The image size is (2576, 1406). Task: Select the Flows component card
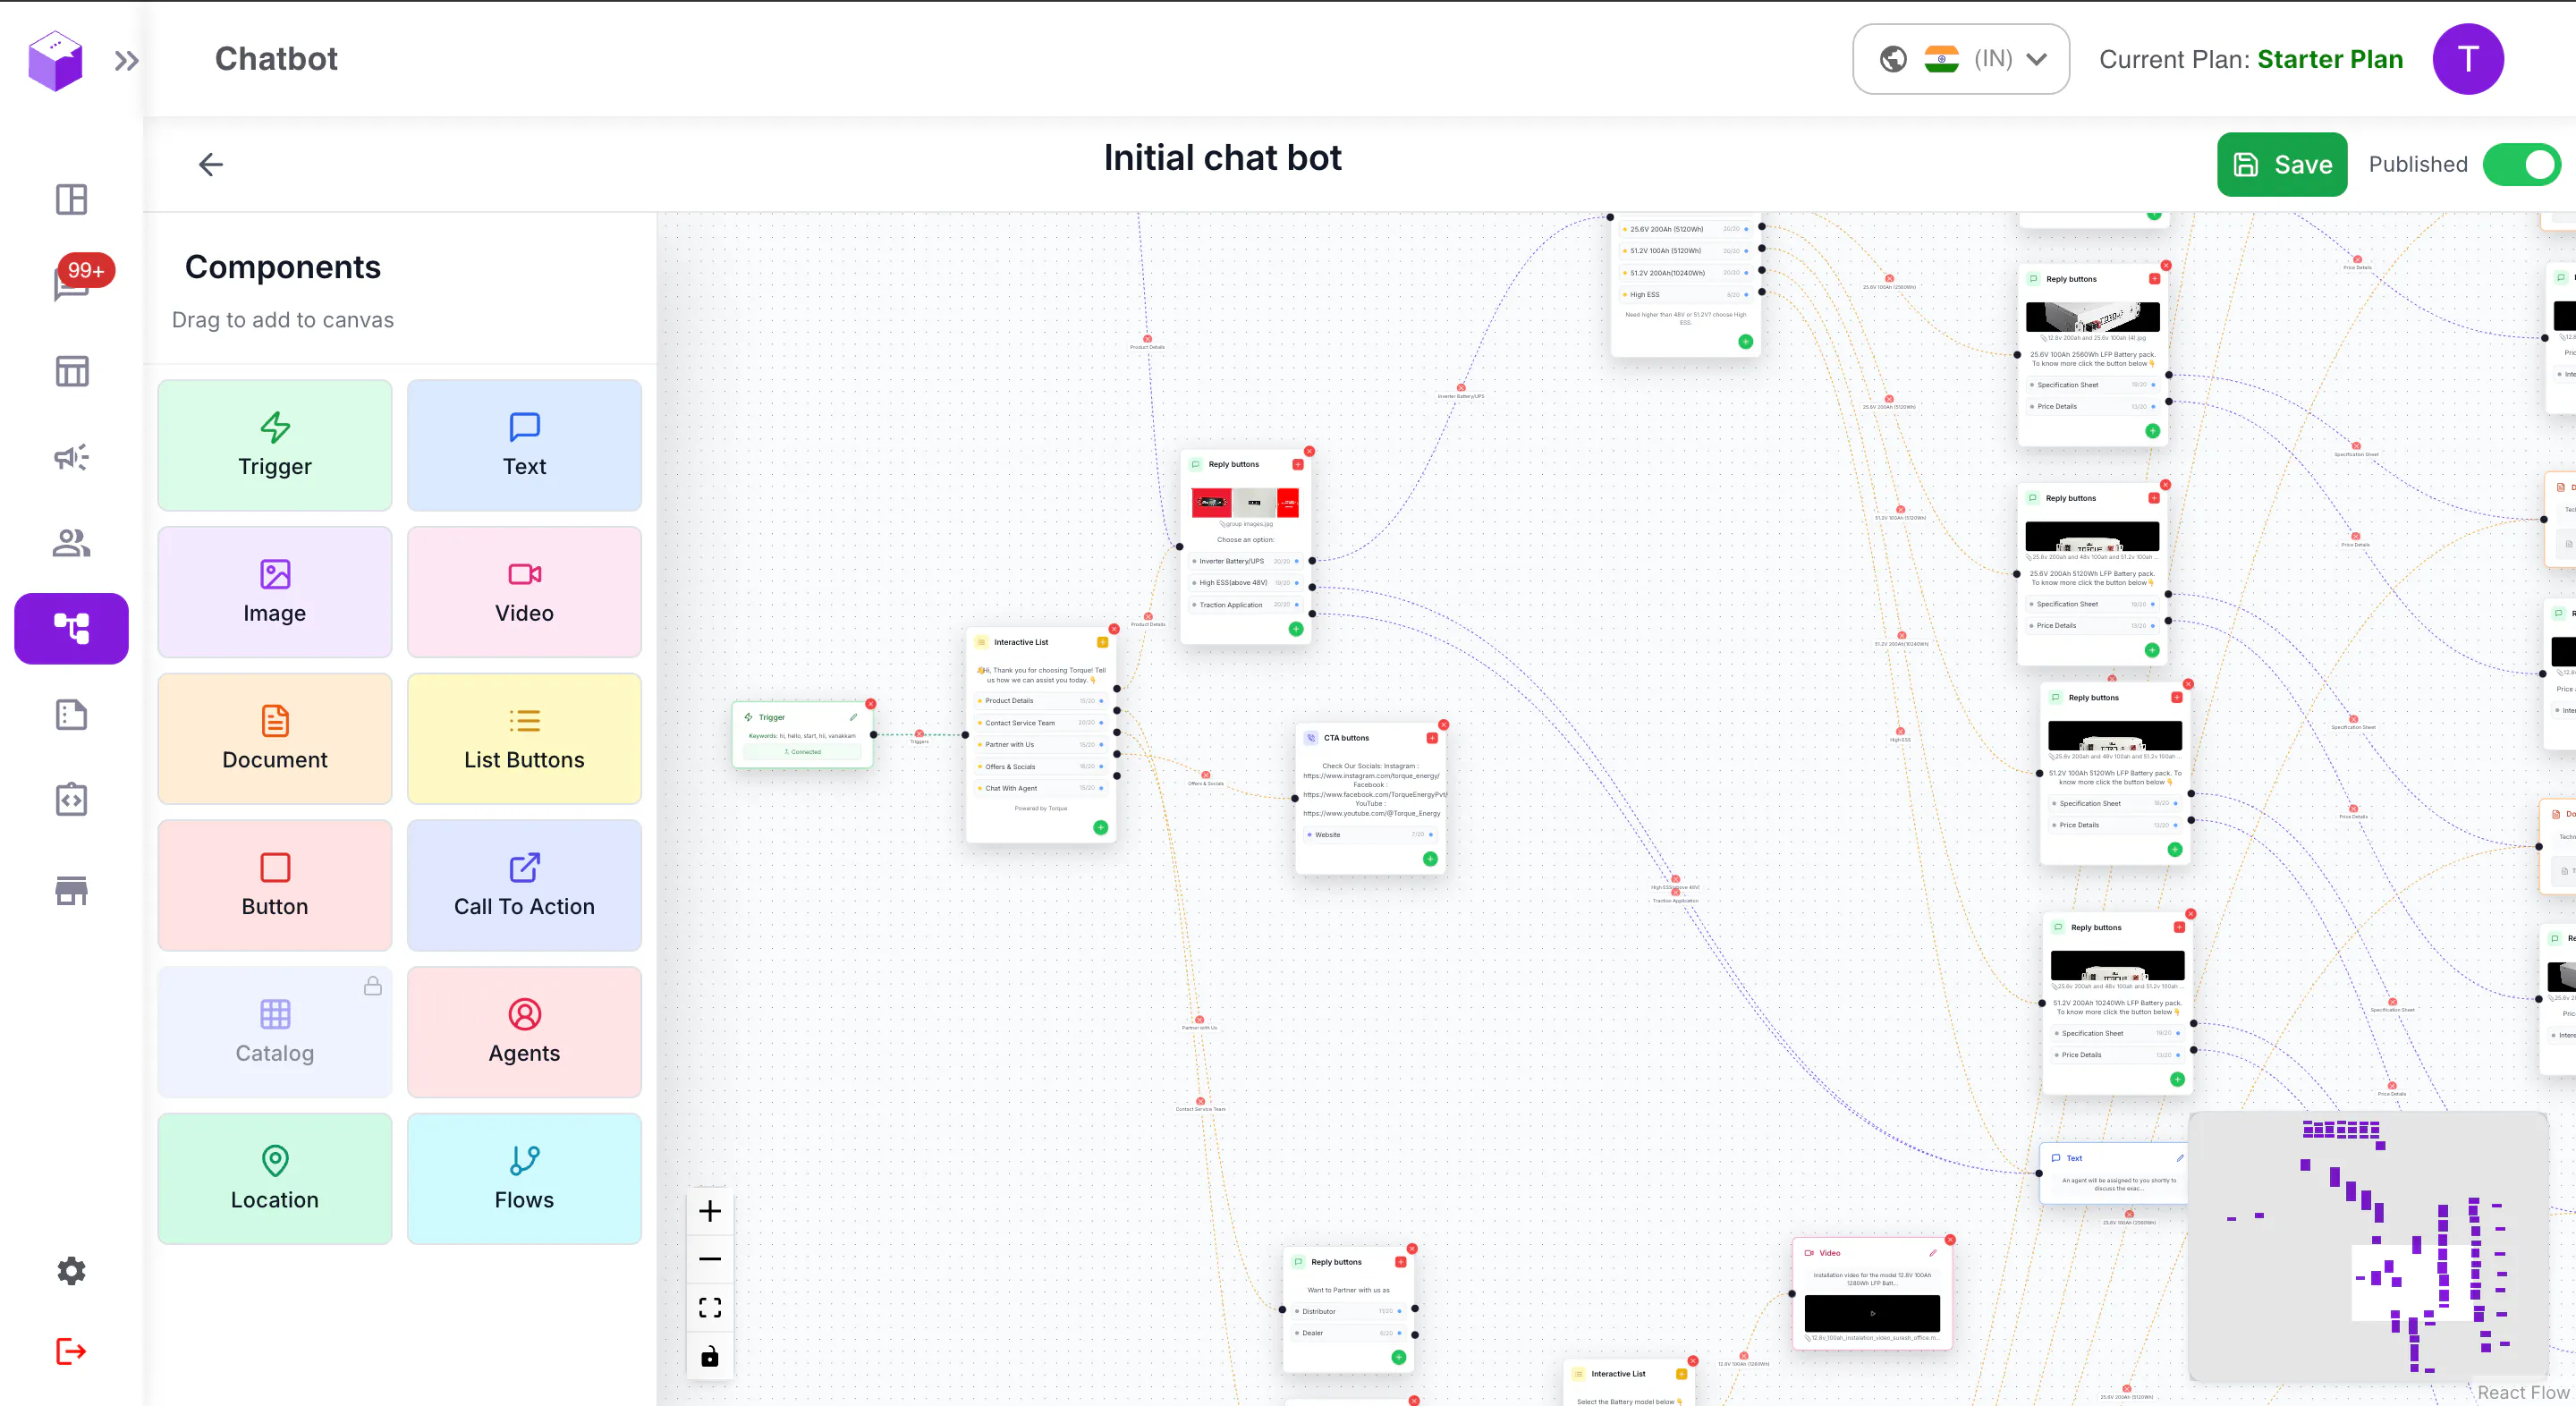[x=524, y=1179]
